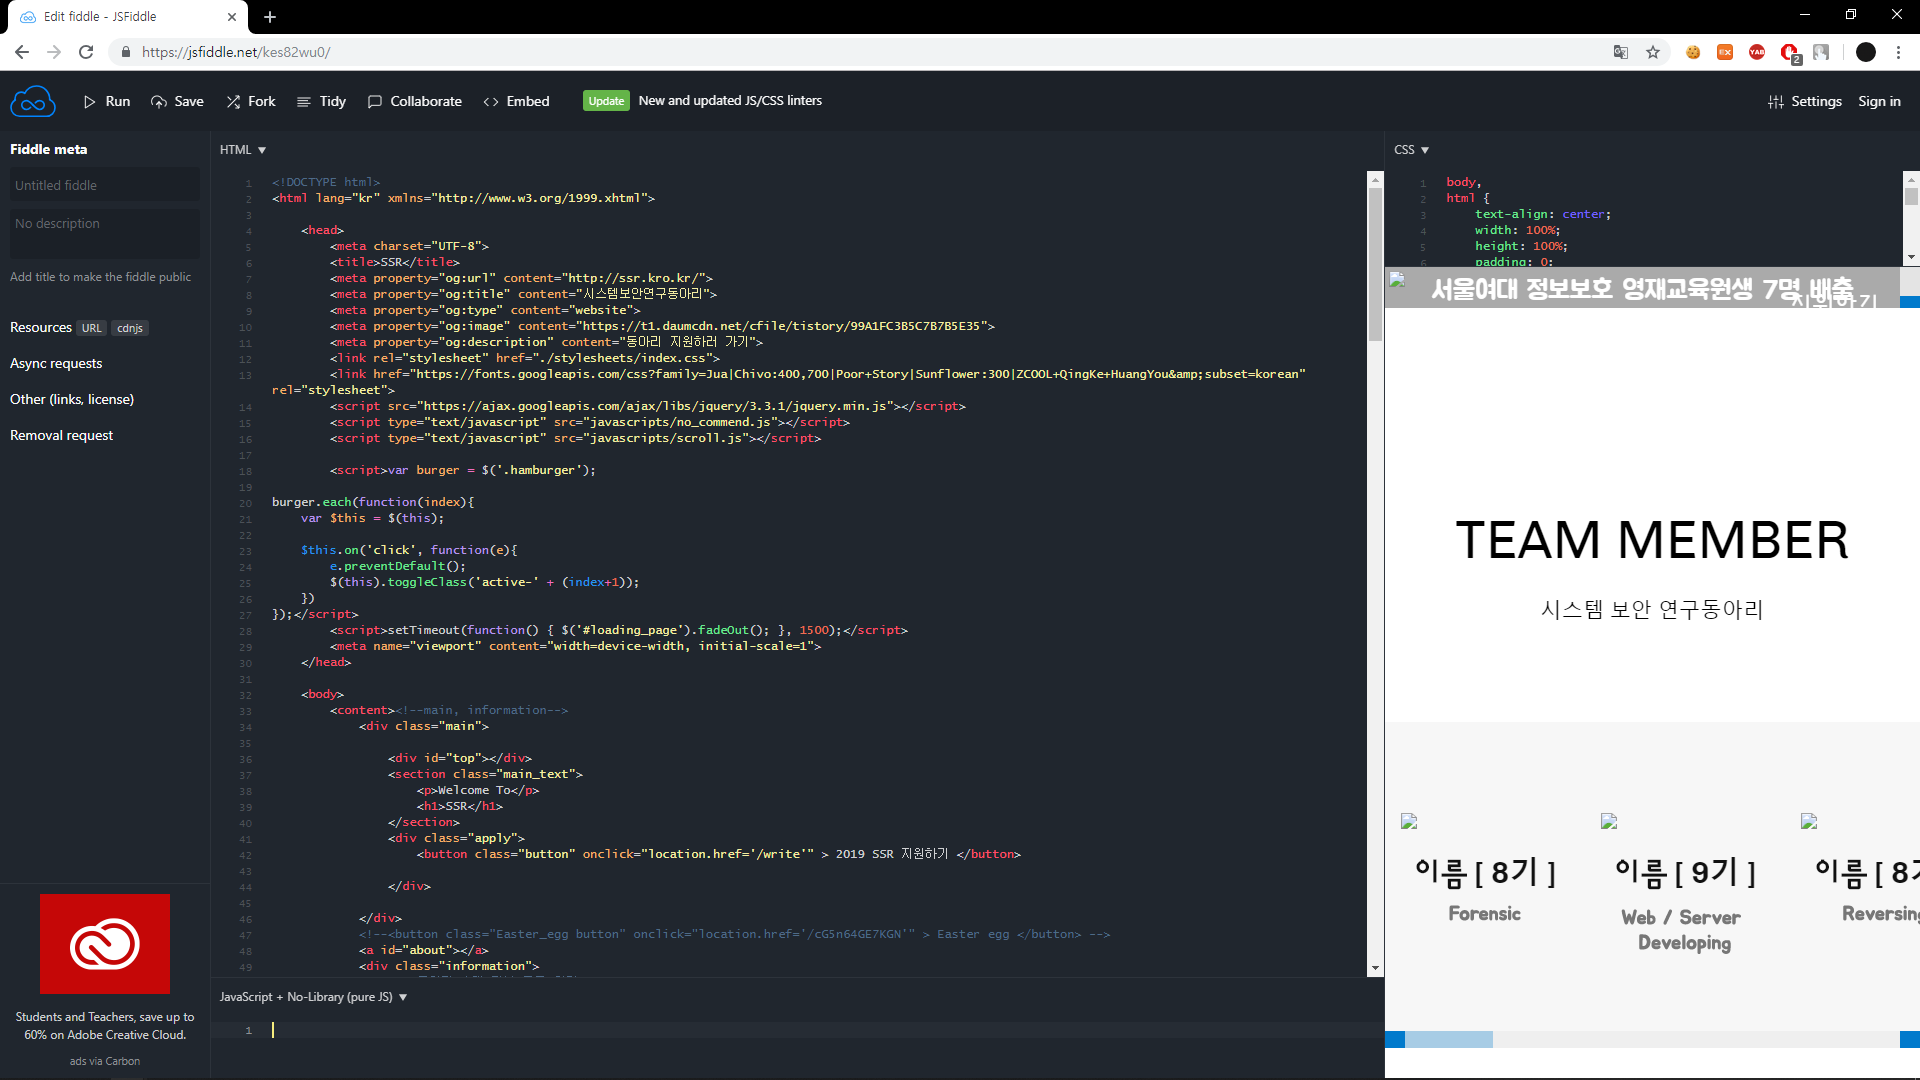Click the JSFiddle cloud logo
The height and width of the screenshot is (1080, 1920).
pos(32,101)
